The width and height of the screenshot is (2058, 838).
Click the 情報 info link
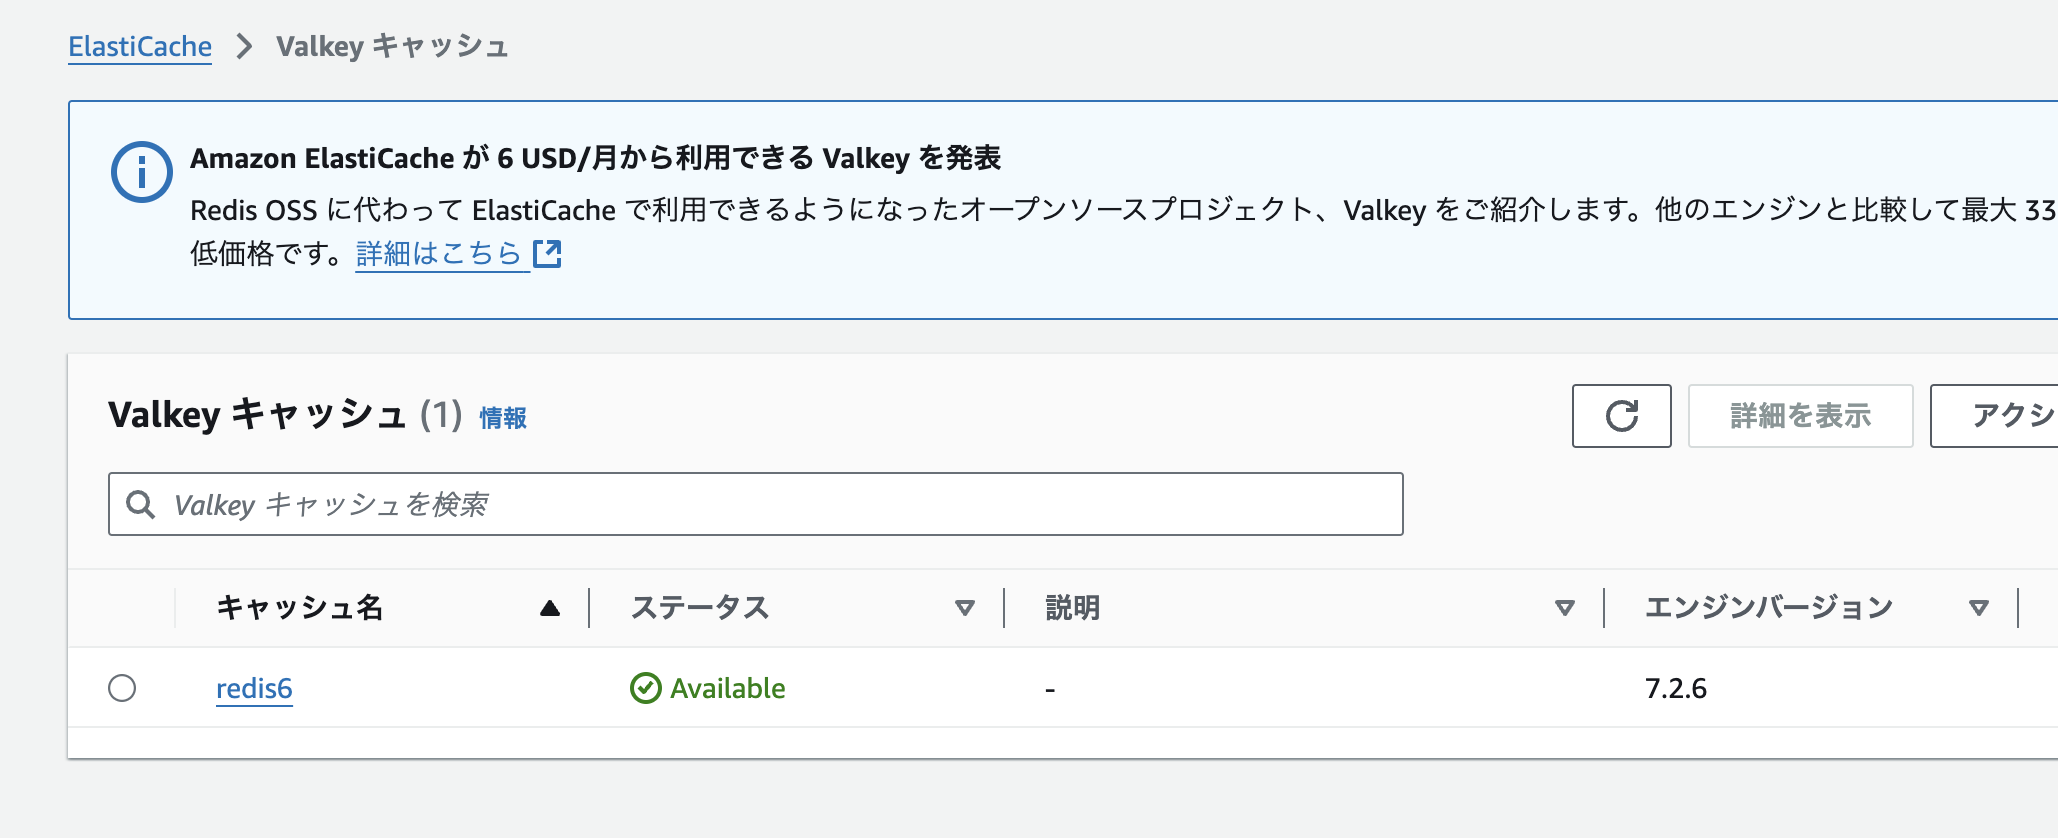tap(503, 418)
